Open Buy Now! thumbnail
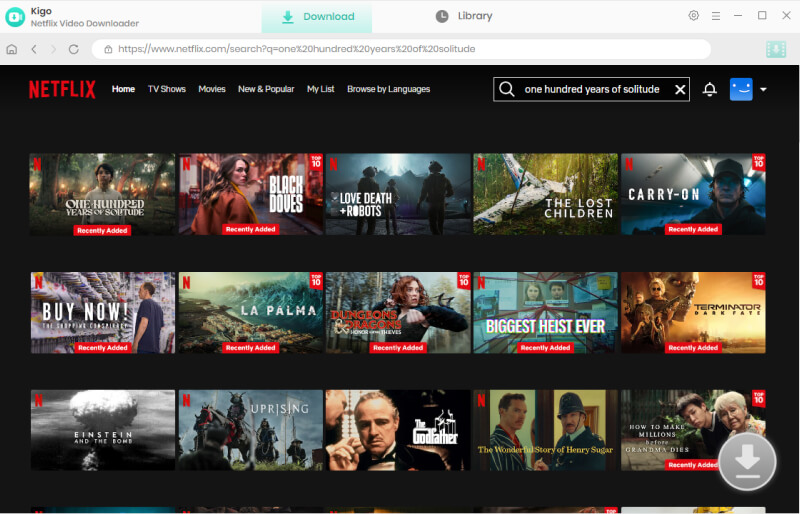The width and height of the screenshot is (800, 514). [103, 312]
